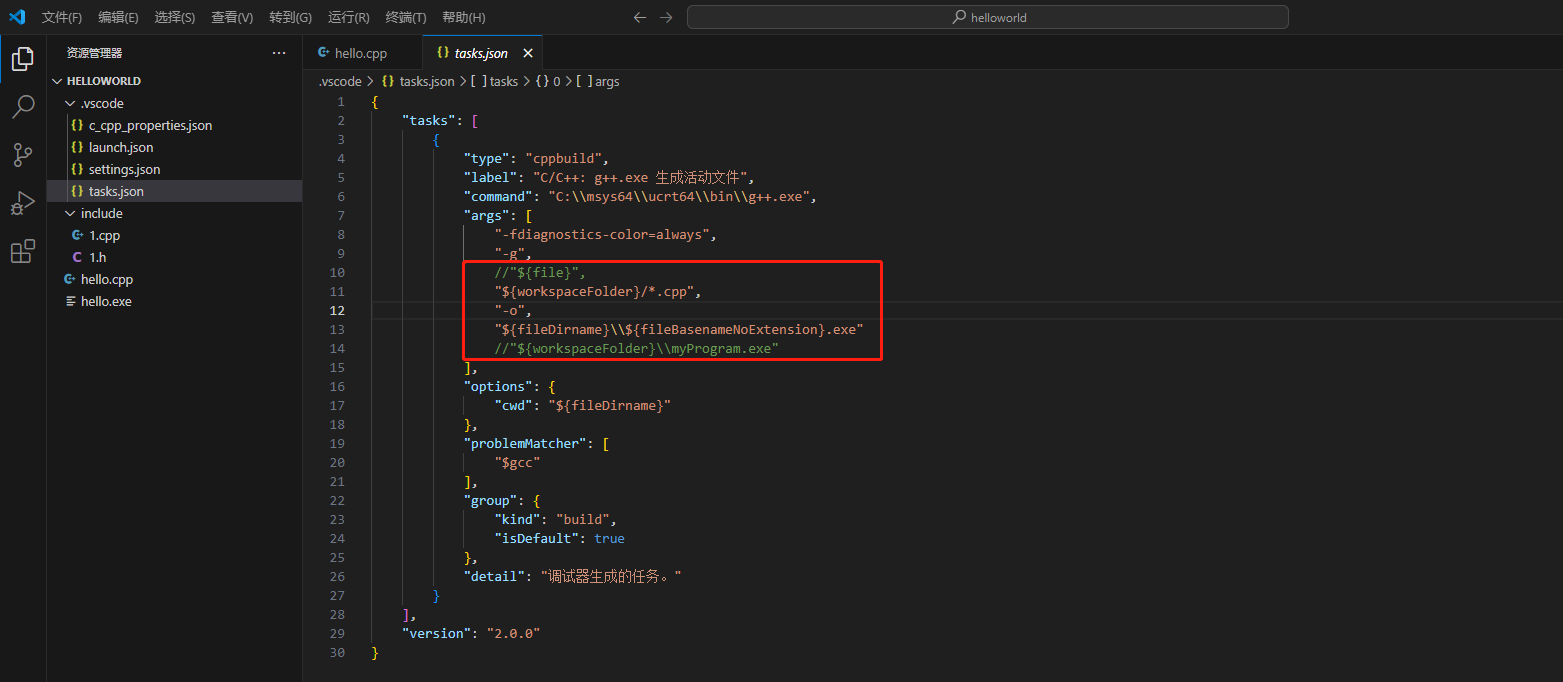1563x682 pixels.
Task: Open the 运行(R) menu
Action: (348, 17)
